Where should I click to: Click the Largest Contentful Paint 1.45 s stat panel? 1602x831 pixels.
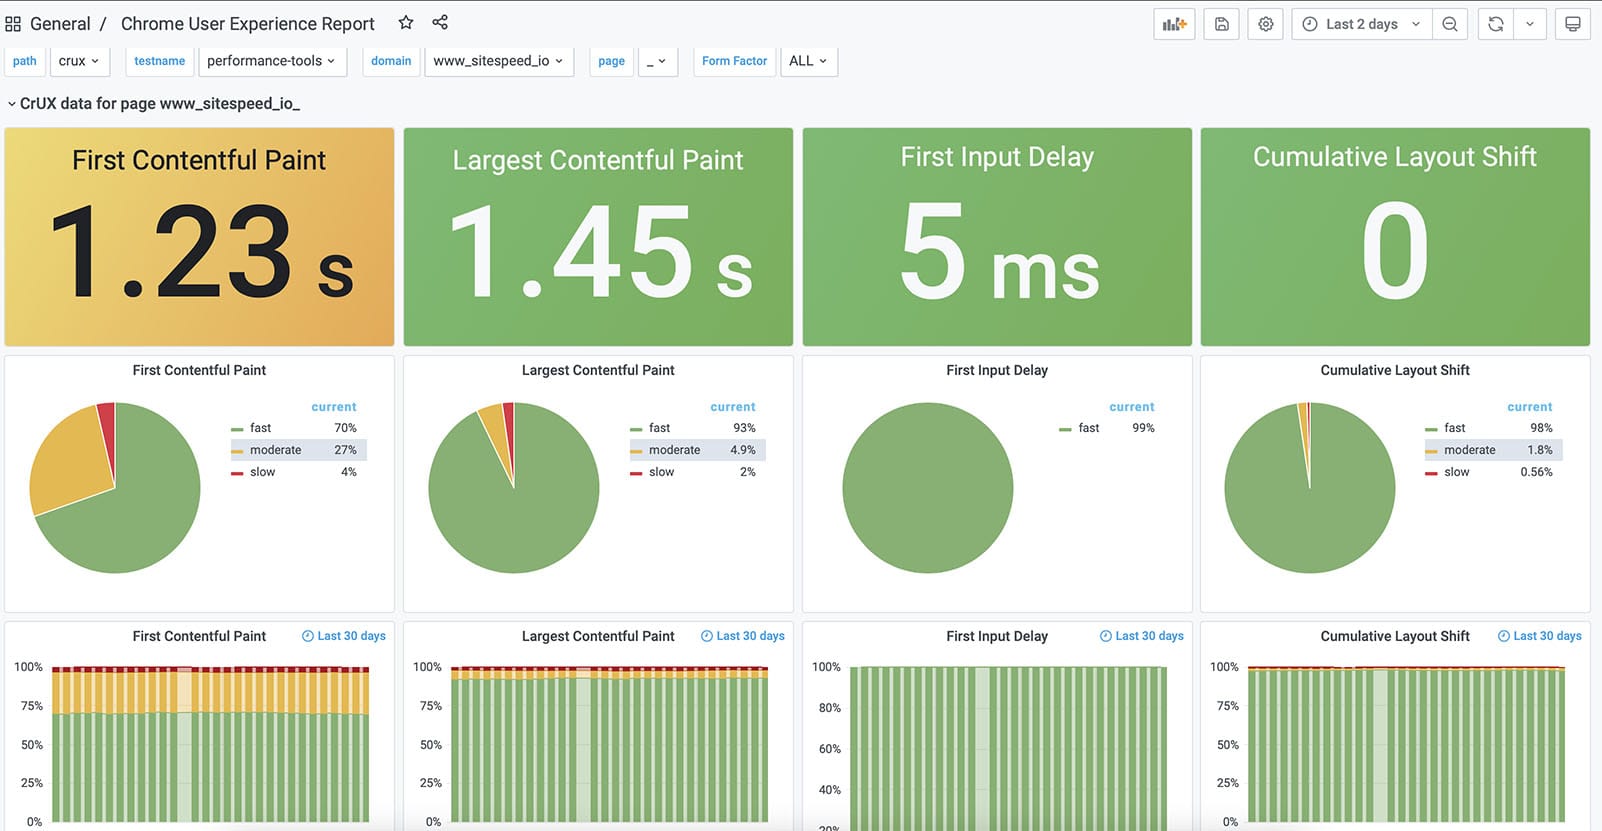pyautogui.click(x=598, y=237)
